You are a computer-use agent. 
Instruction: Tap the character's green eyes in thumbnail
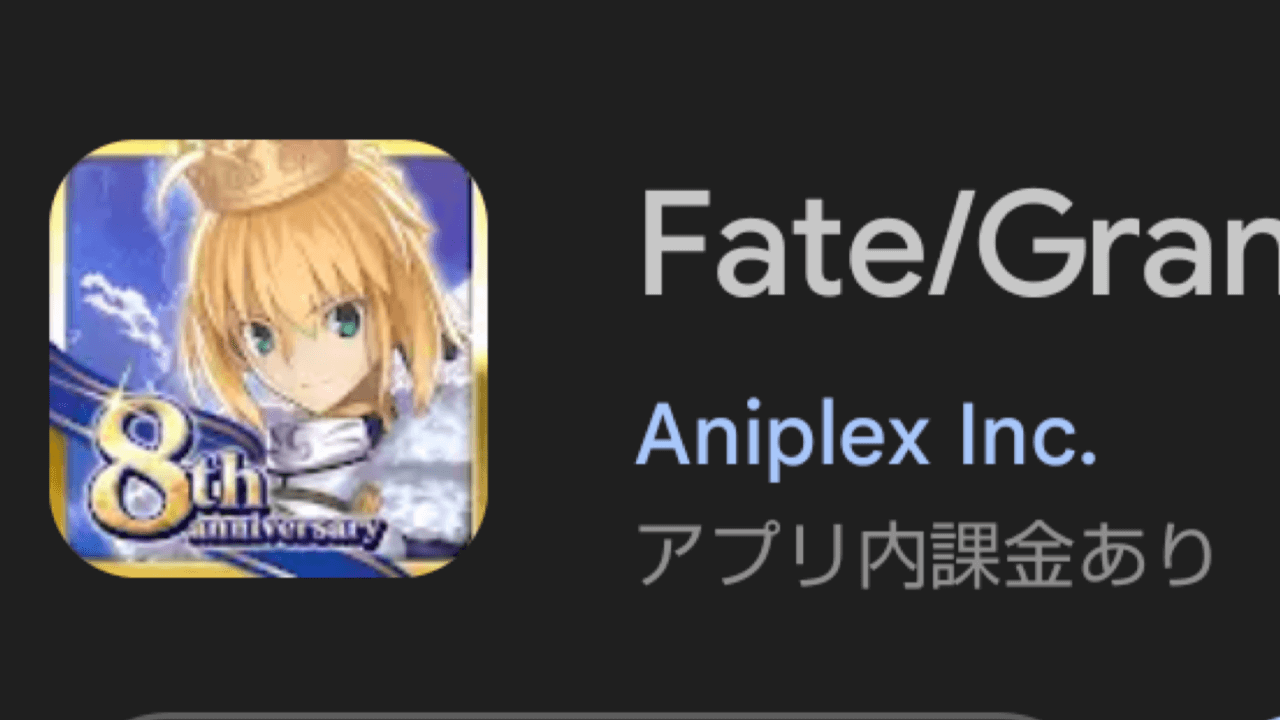pos(302,331)
